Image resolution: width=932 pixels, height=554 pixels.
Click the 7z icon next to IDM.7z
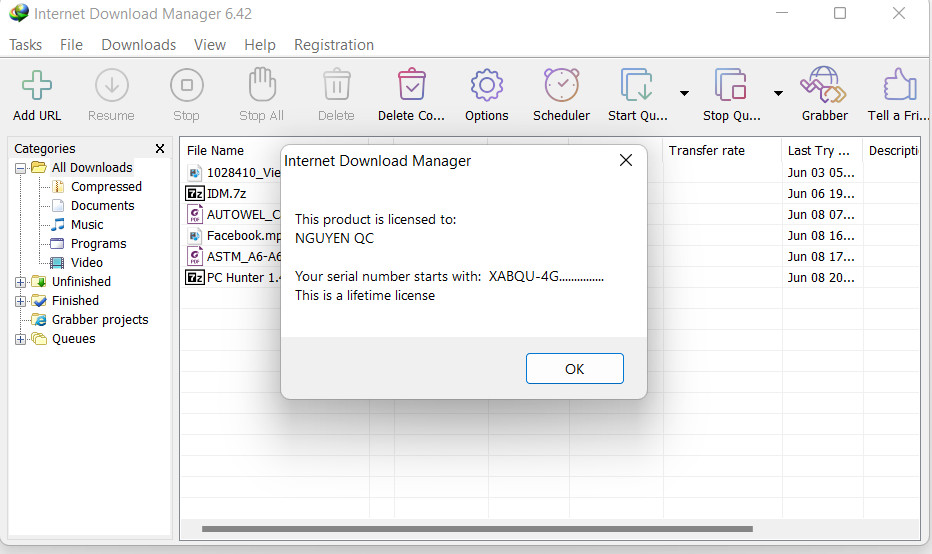(x=195, y=193)
